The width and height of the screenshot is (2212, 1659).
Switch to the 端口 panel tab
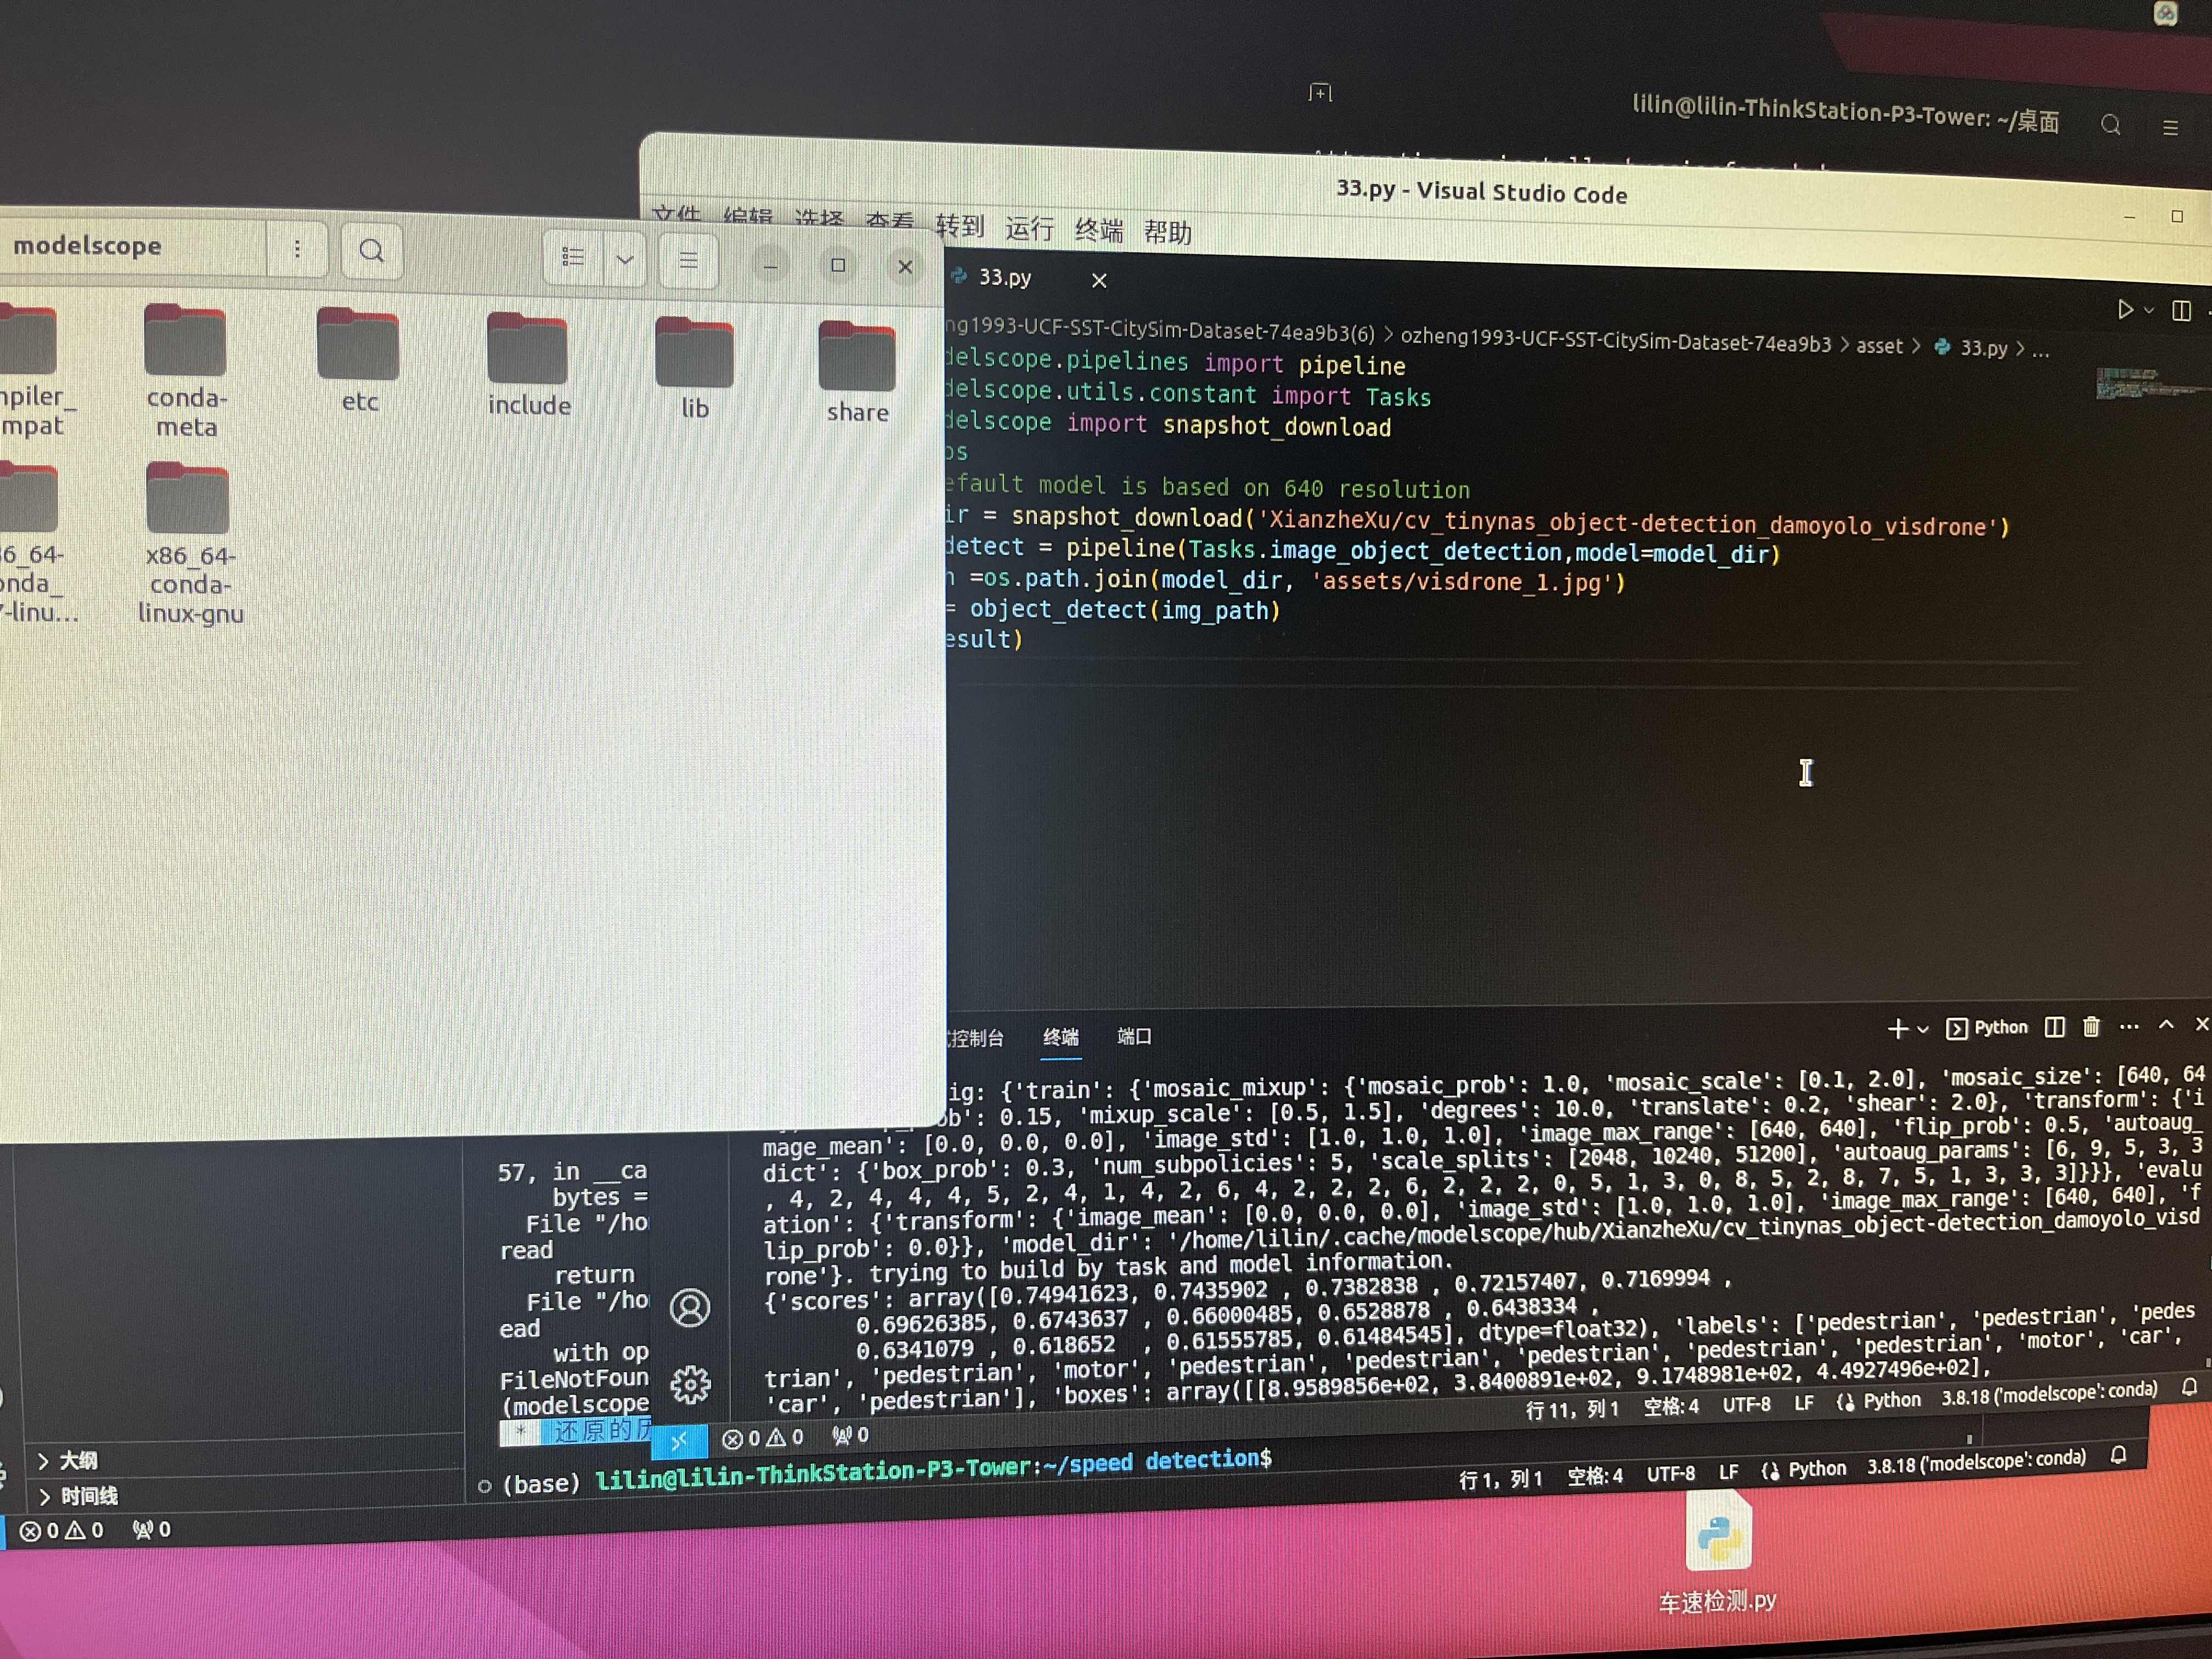tap(1133, 1036)
